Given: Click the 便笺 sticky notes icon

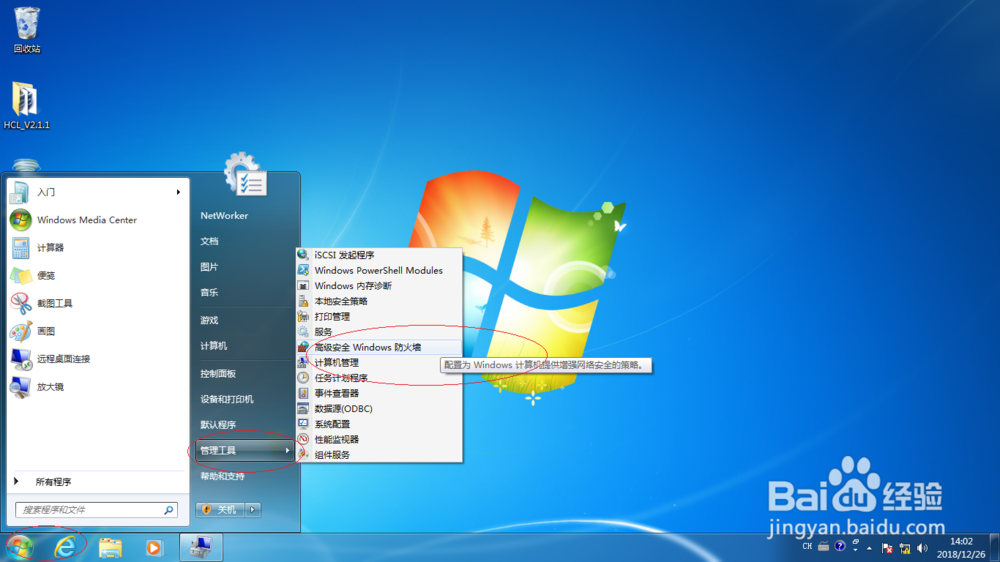Looking at the screenshot, I should (20, 276).
